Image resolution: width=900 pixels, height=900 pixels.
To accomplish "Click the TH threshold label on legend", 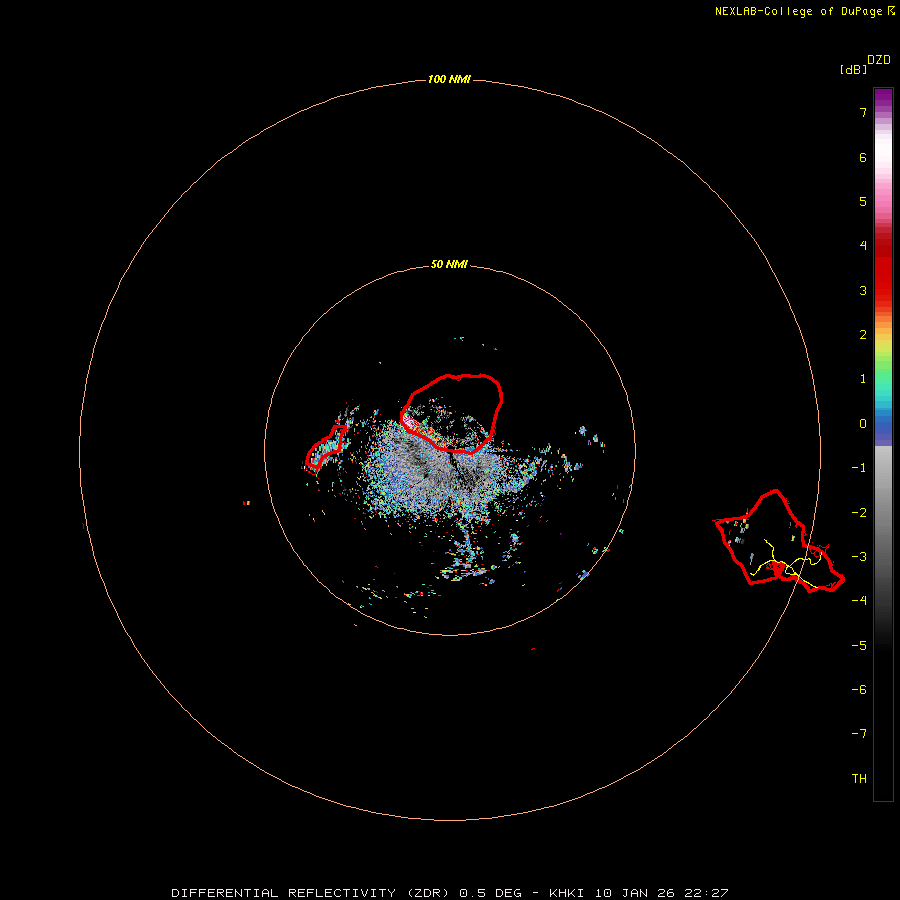I will [x=859, y=778].
